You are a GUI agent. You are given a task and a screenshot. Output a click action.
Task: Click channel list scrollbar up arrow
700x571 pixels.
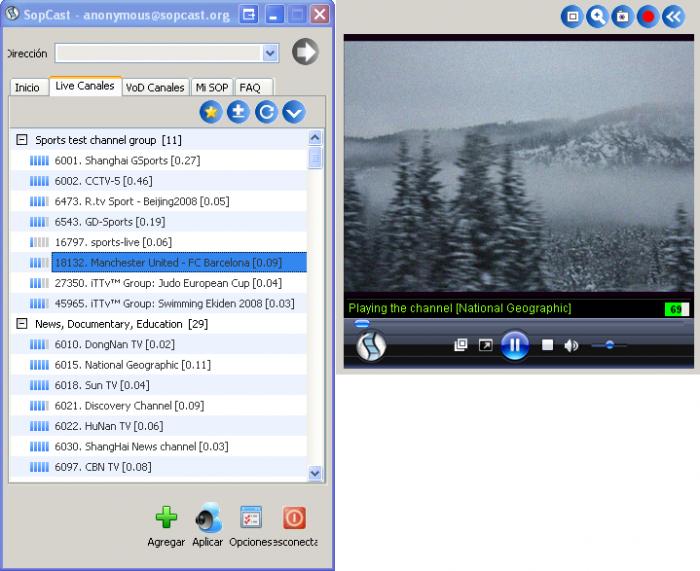(315, 138)
